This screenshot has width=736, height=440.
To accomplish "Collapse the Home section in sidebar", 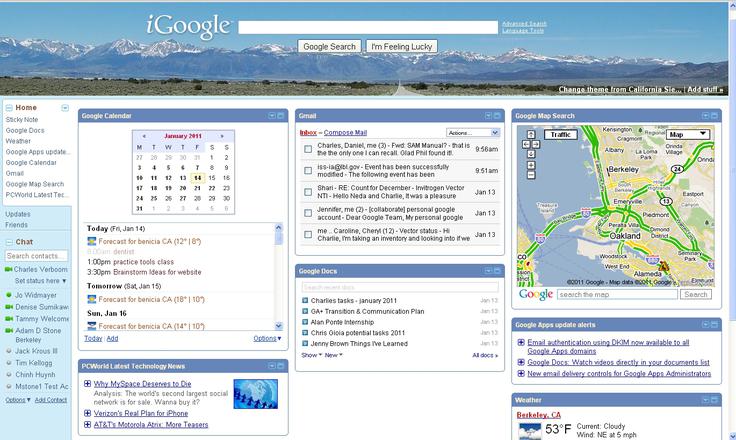I will coord(9,108).
